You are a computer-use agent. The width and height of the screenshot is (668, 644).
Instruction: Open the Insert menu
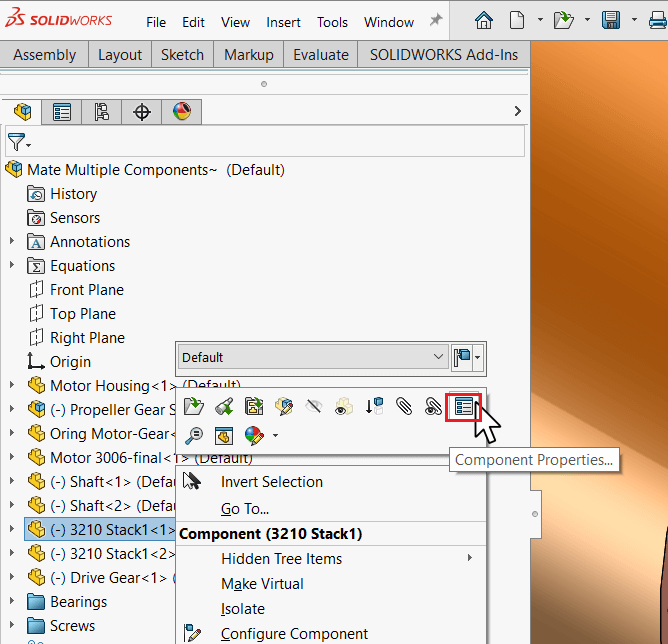pos(283,22)
